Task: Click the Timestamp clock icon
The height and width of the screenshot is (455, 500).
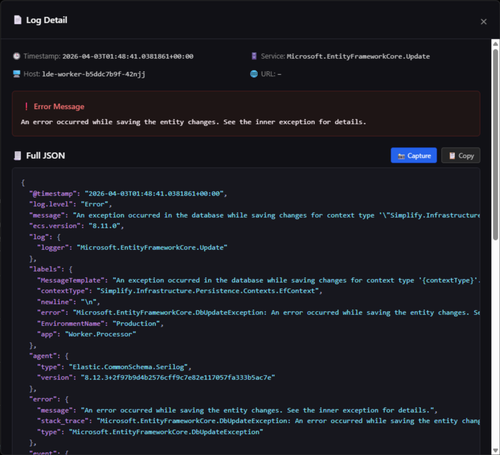Action: (x=16, y=56)
